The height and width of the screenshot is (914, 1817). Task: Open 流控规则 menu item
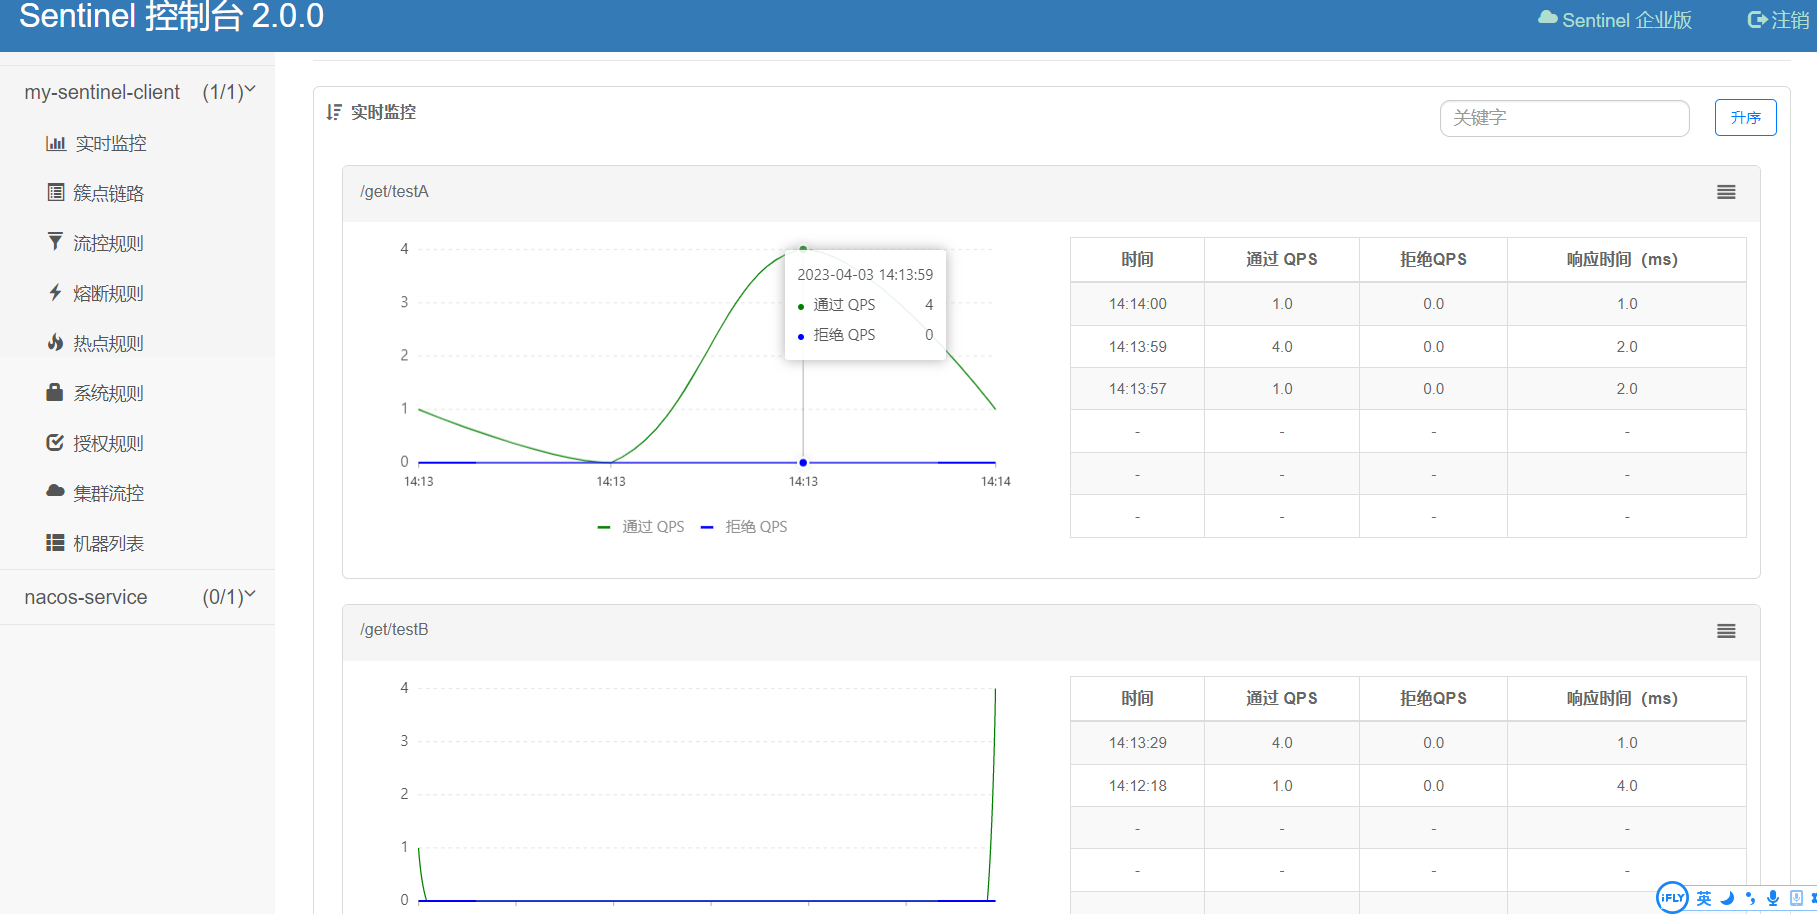(109, 243)
